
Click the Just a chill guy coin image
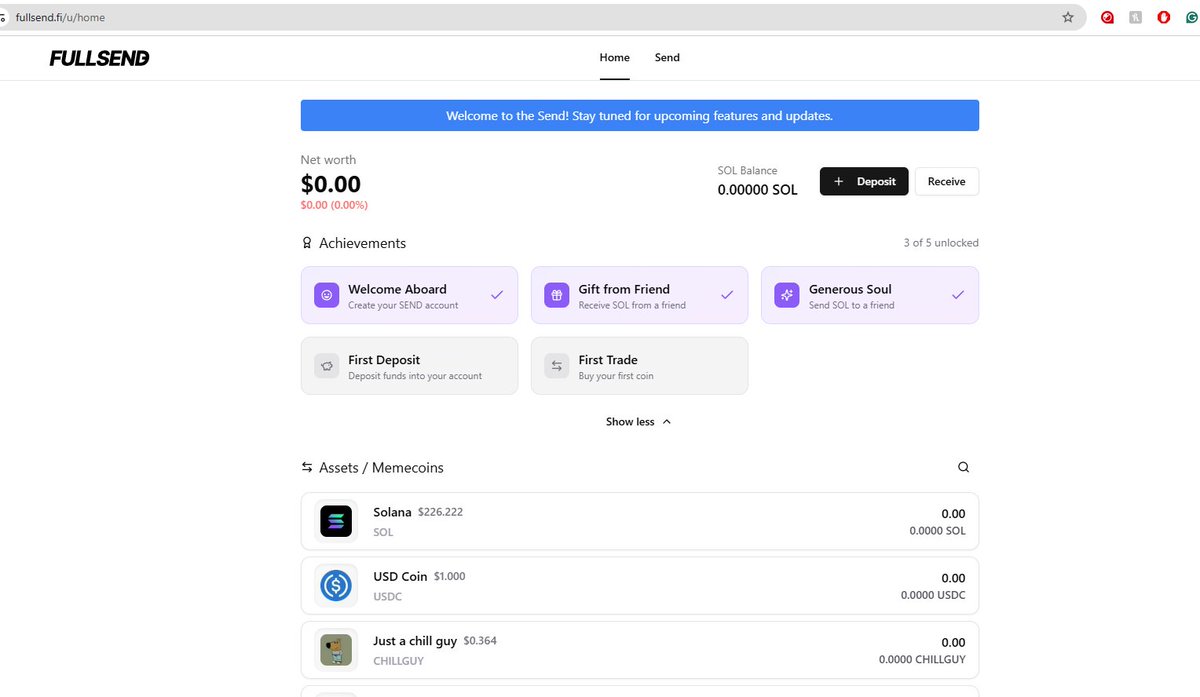coord(336,650)
